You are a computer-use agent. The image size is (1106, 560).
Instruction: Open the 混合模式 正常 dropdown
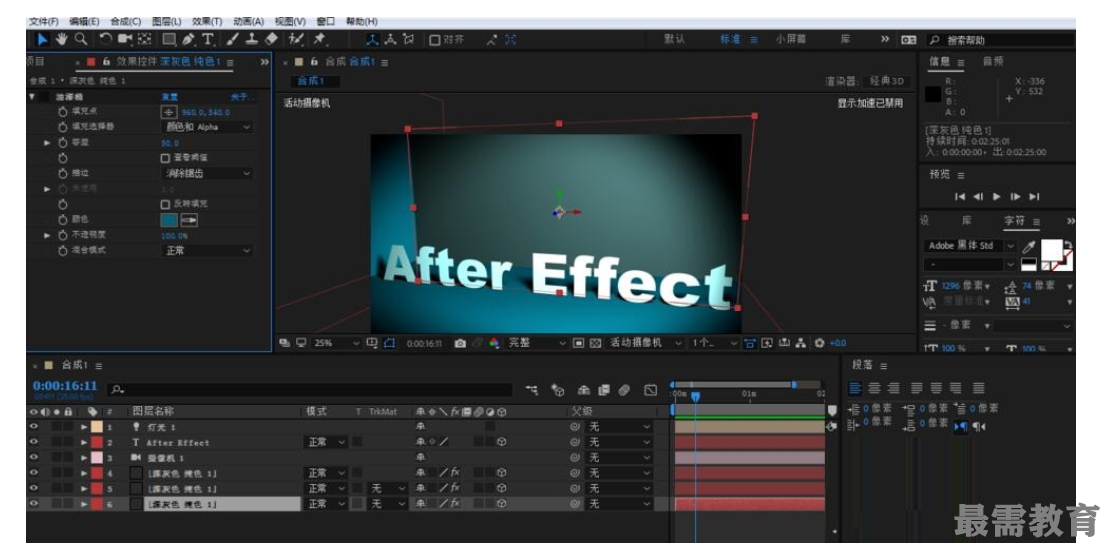pyautogui.click(x=207, y=251)
